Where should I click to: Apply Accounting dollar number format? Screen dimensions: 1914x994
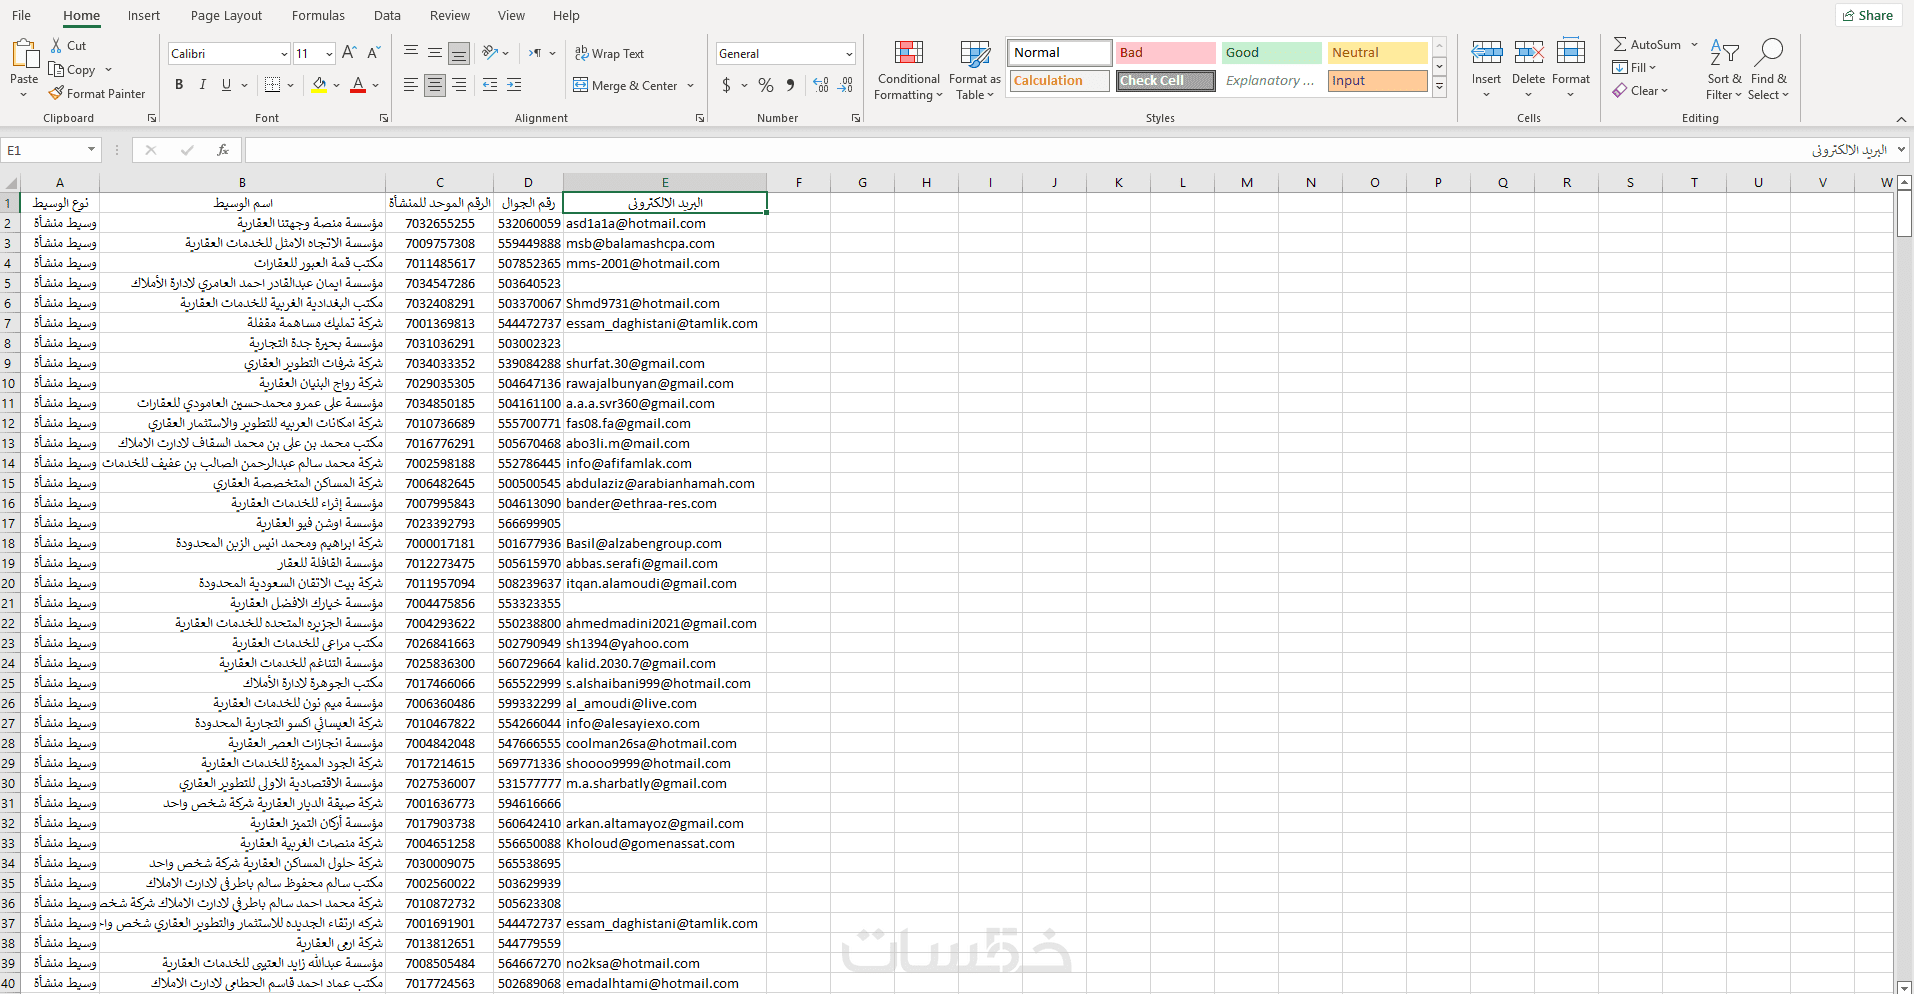pos(727,85)
